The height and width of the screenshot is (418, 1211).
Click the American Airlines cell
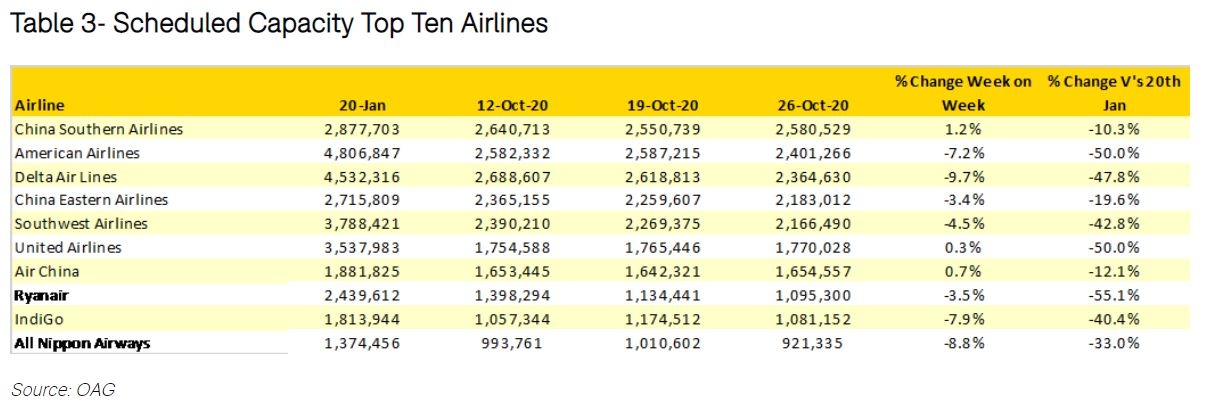coord(77,153)
